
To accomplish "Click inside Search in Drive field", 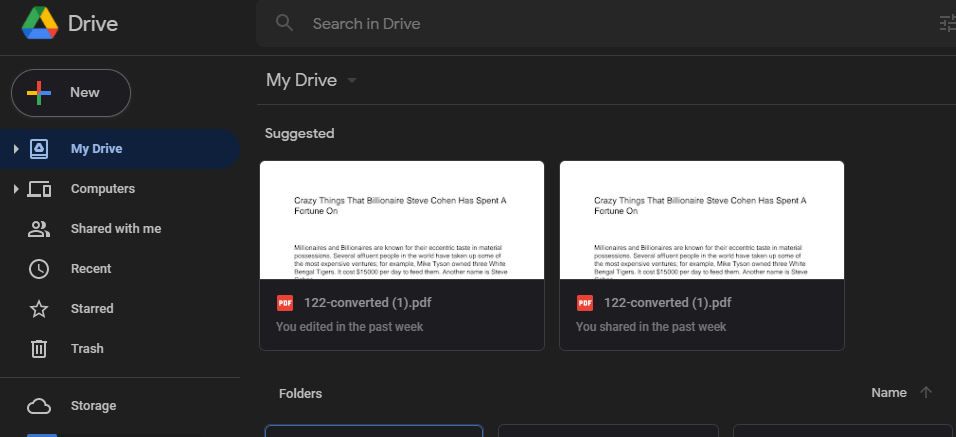I will coord(606,24).
